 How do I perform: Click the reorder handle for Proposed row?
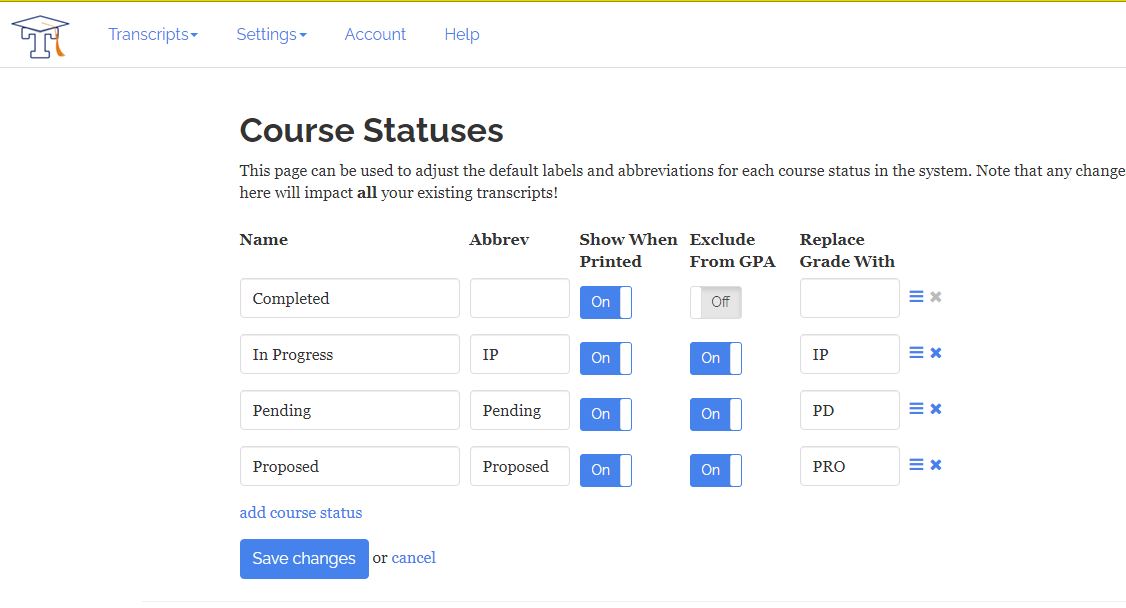(x=916, y=465)
